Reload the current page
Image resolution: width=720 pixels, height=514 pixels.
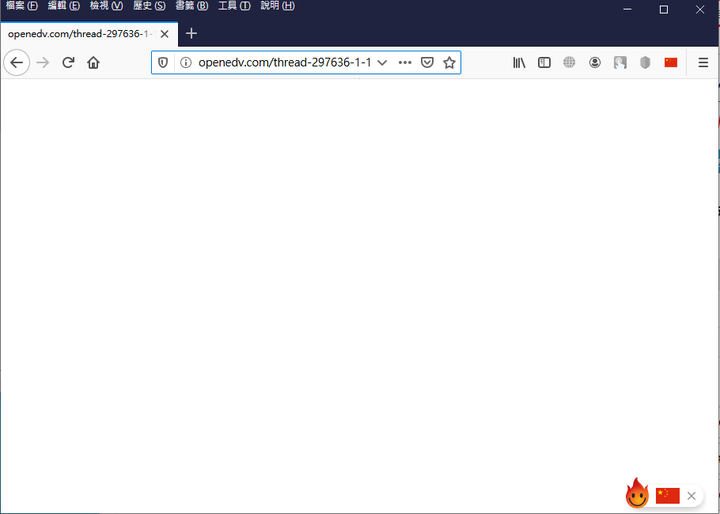point(68,62)
